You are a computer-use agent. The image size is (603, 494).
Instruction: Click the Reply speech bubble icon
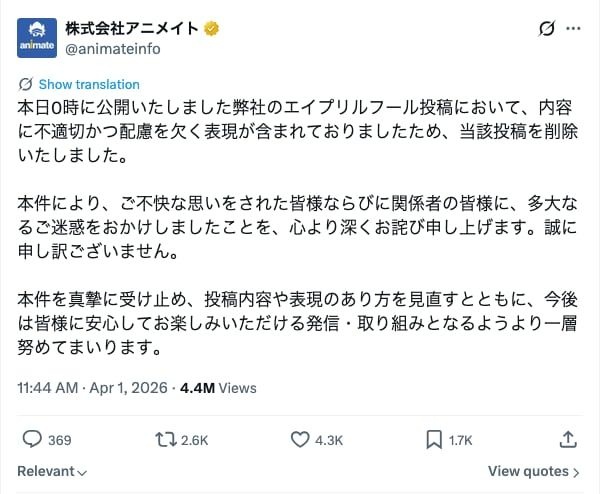(x=32, y=439)
